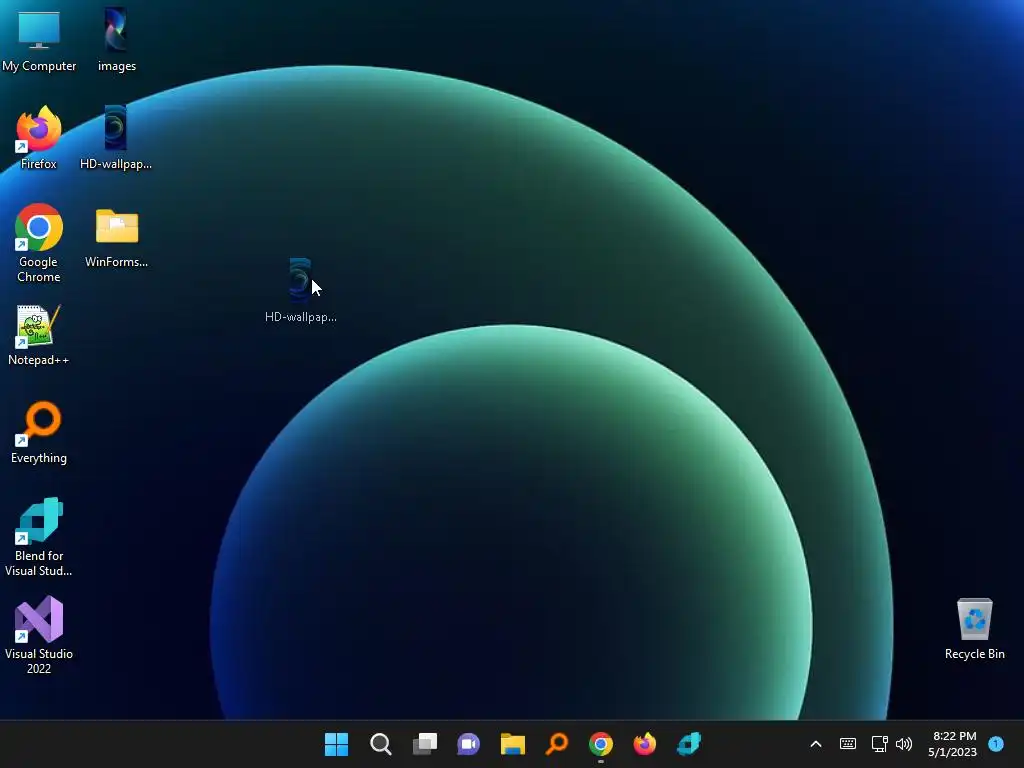The width and height of the screenshot is (1024, 768).
Task: Select HD-wallpap file beside Firefox shortcut
Action: [x=116, y=138]
